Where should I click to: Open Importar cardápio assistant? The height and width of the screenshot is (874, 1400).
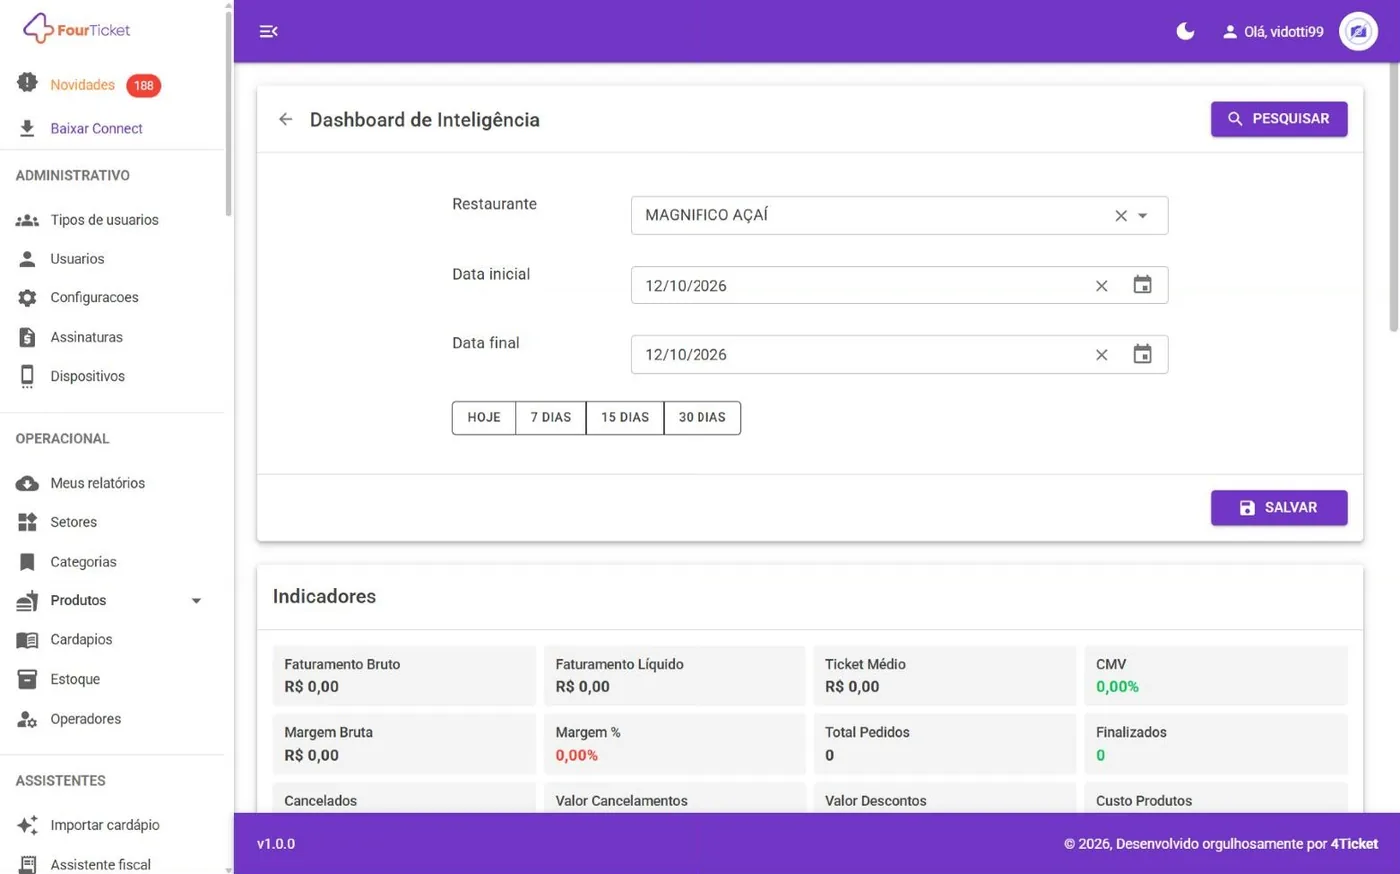(x=104, y=825)
